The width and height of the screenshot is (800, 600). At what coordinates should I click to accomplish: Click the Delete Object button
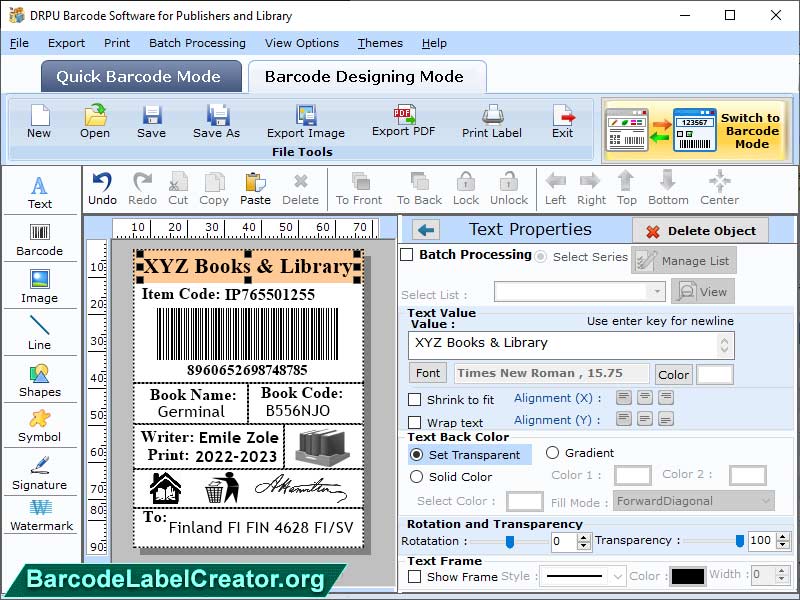pyautogui.click(x=700, y=231)
